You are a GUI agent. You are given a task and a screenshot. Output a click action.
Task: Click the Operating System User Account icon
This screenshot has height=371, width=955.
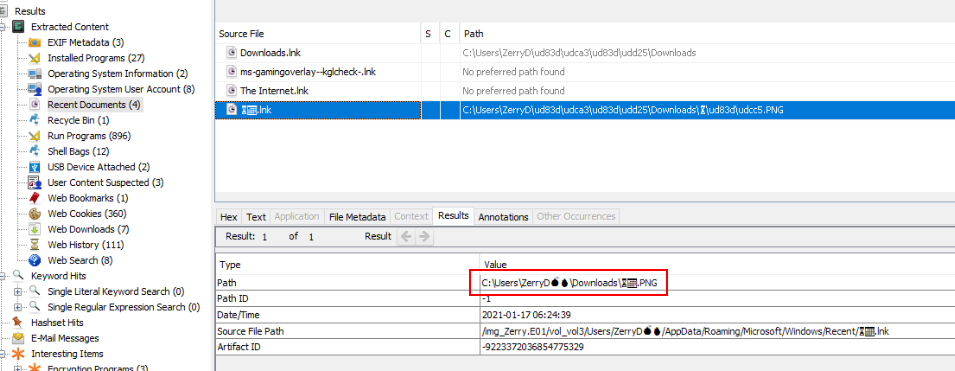(35, 90)
